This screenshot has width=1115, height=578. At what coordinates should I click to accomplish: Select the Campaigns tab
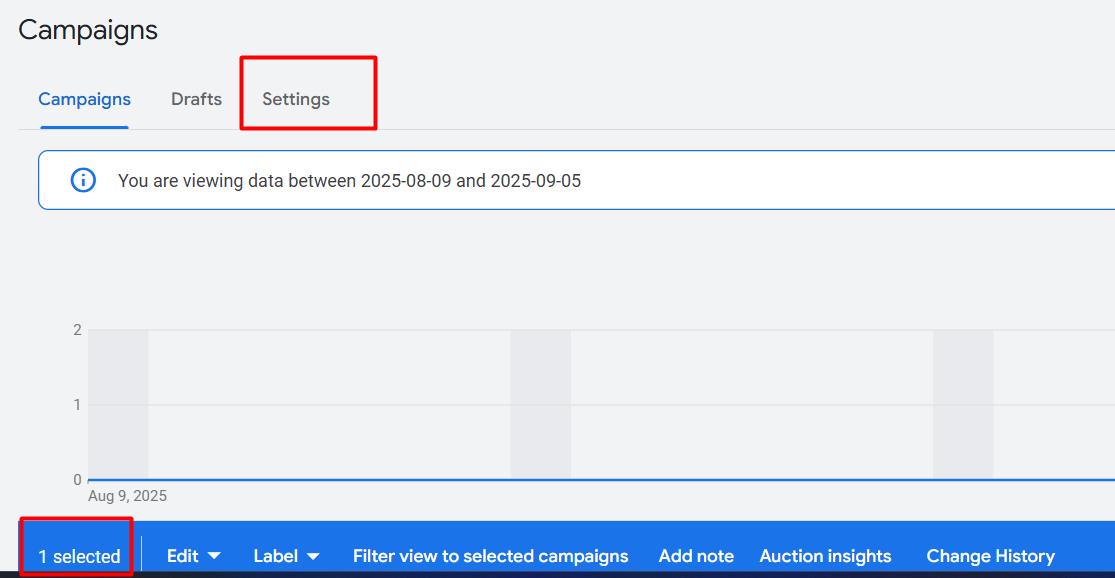point(84,99)
